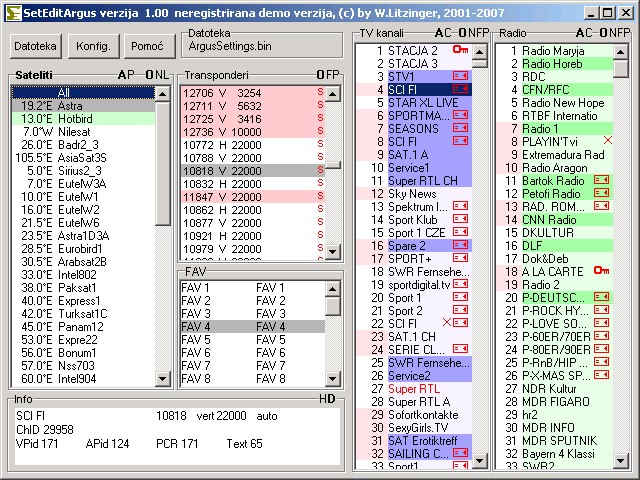Open the Datoteka menu button
The height and width of the screenshot is (480, 640).
pos(36,47)
